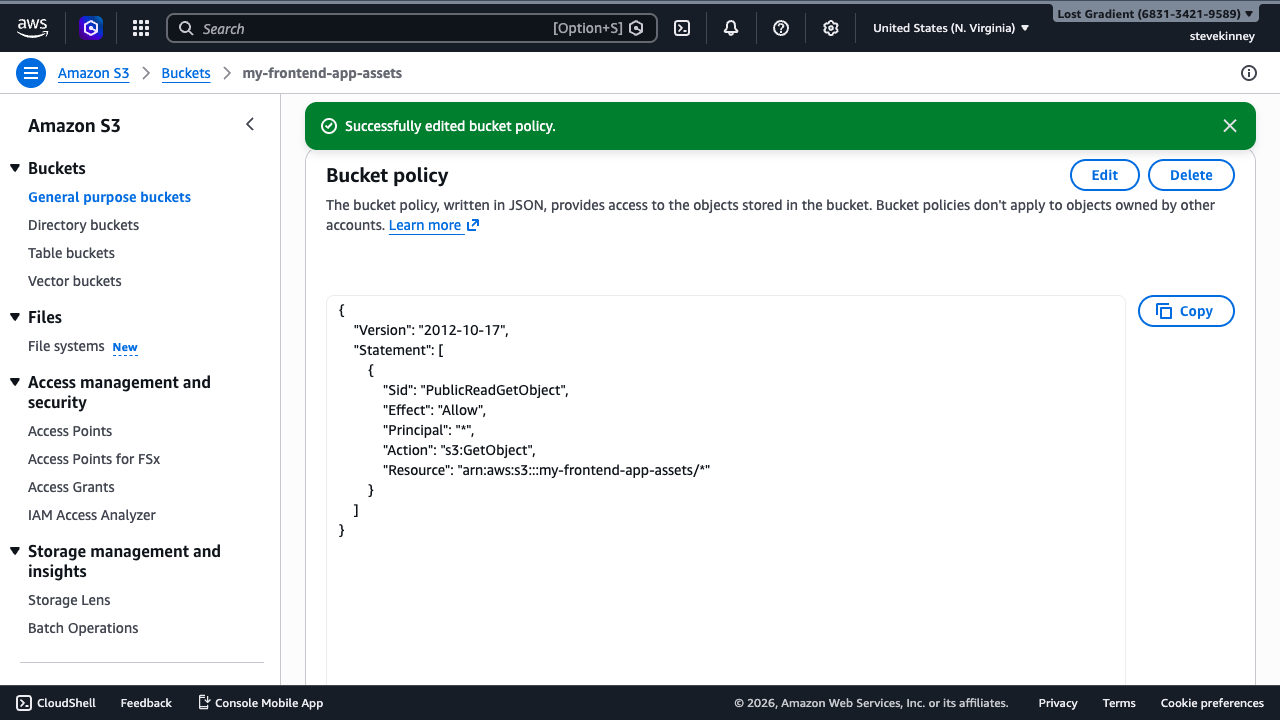Delete the bucket policy
This screenshot has height=720, width=1280.
[1191, 175]
